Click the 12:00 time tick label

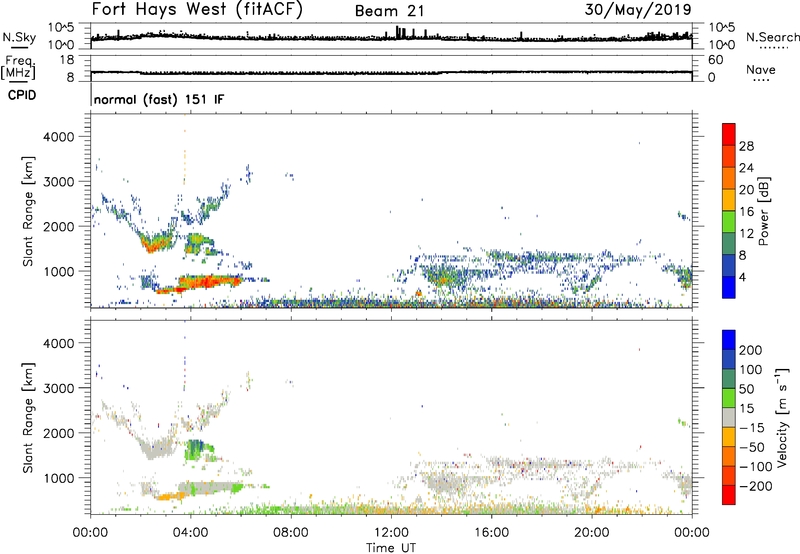coord(391,533)
